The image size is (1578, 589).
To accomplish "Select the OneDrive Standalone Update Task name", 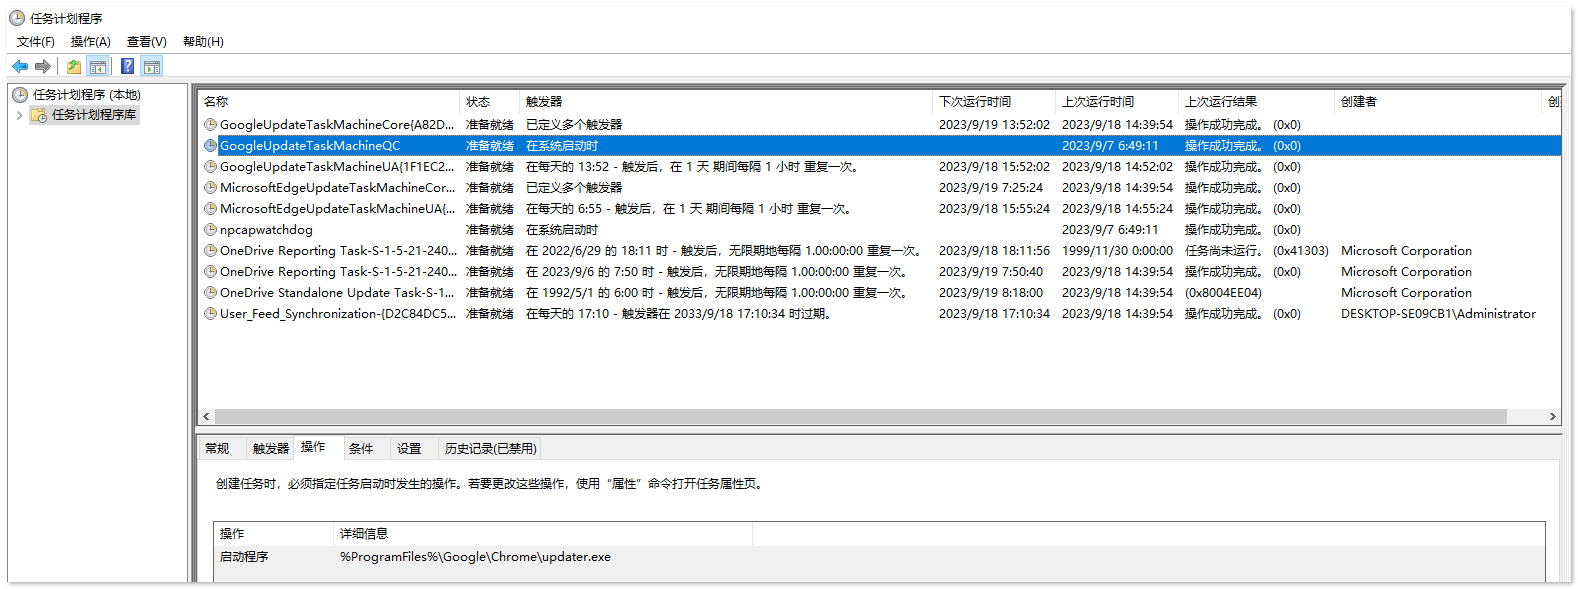I will tap(337, 293).
